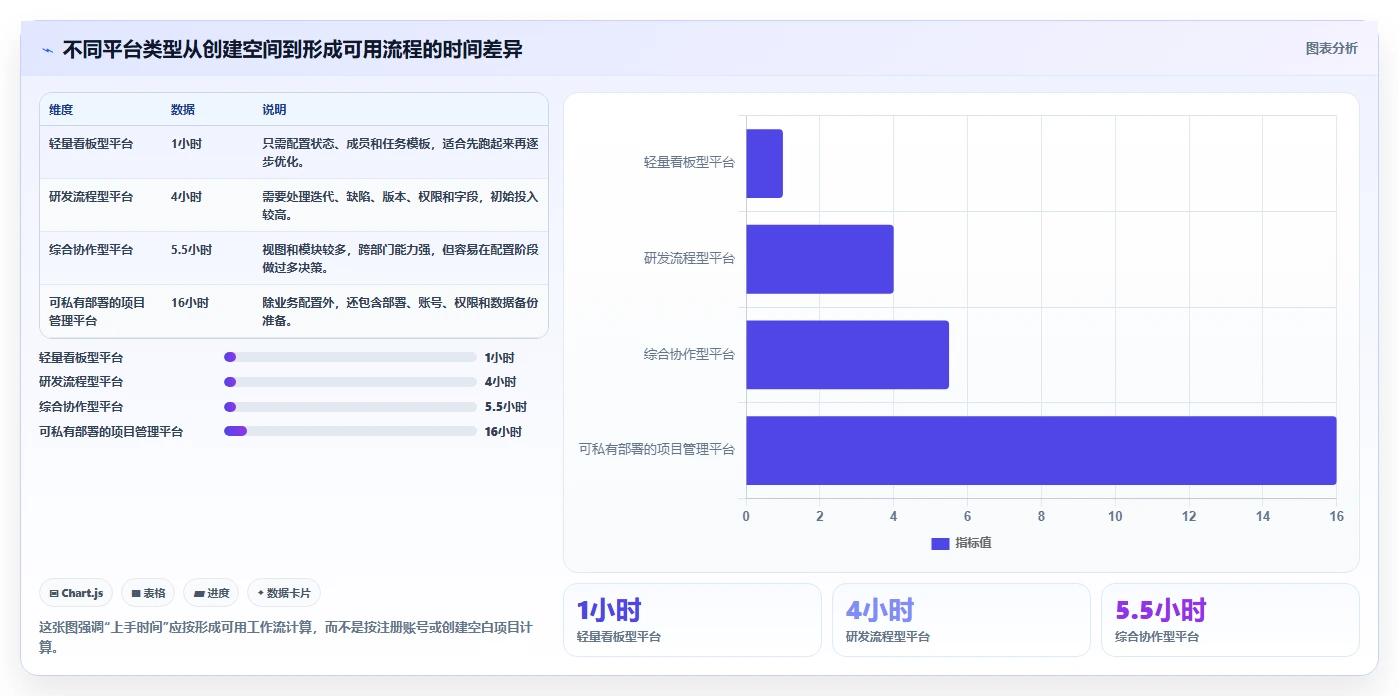Click the icon before the page title
This screenshot has width=1399, height=696.
(x=47, y=50)
